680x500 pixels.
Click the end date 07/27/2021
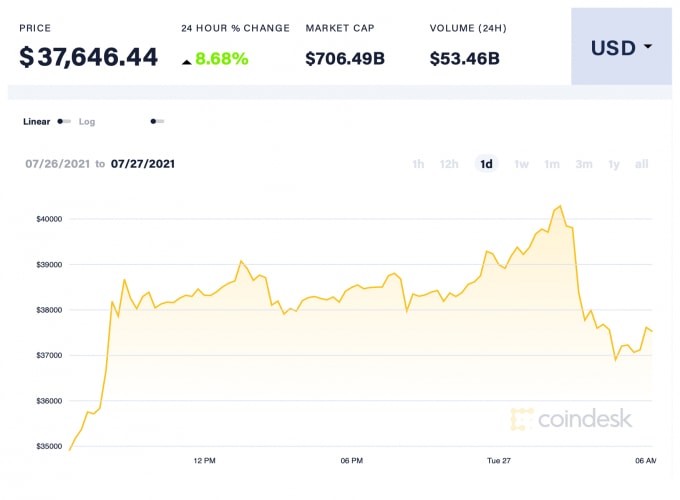tap(143, 164)
